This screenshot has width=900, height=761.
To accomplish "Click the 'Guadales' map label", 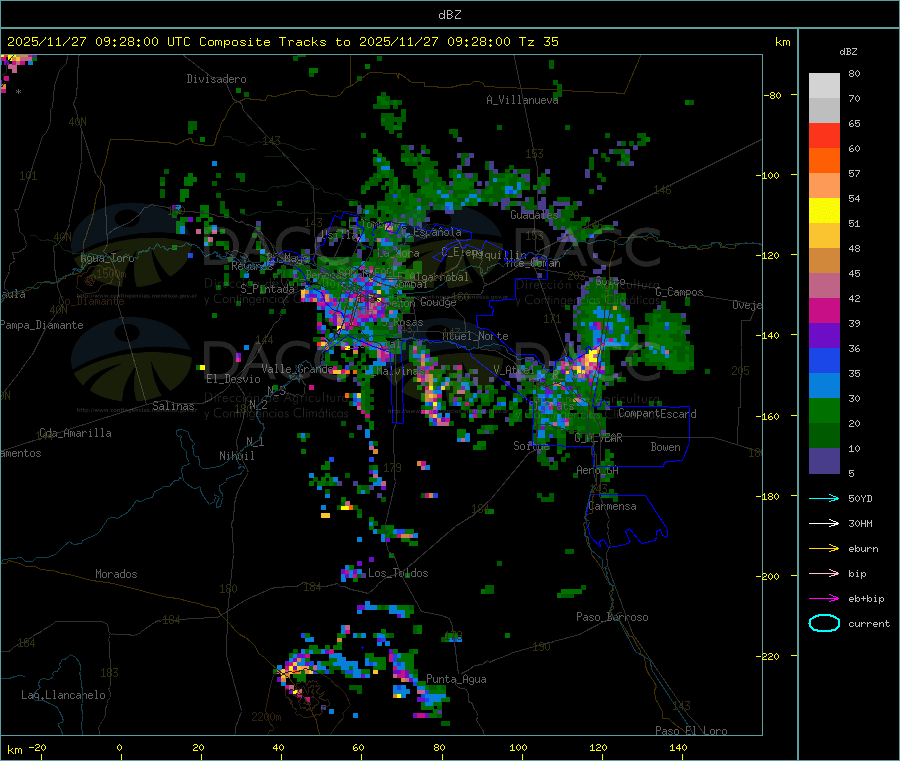I will 534,215.
